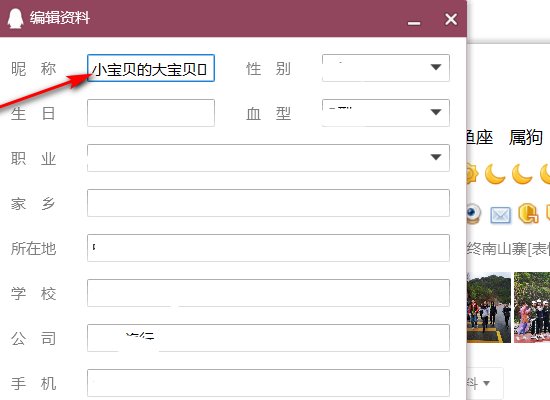Expand the 血型 blood type dropdown
The width and height of the screenshot is (550, 400).
(385, 113)
